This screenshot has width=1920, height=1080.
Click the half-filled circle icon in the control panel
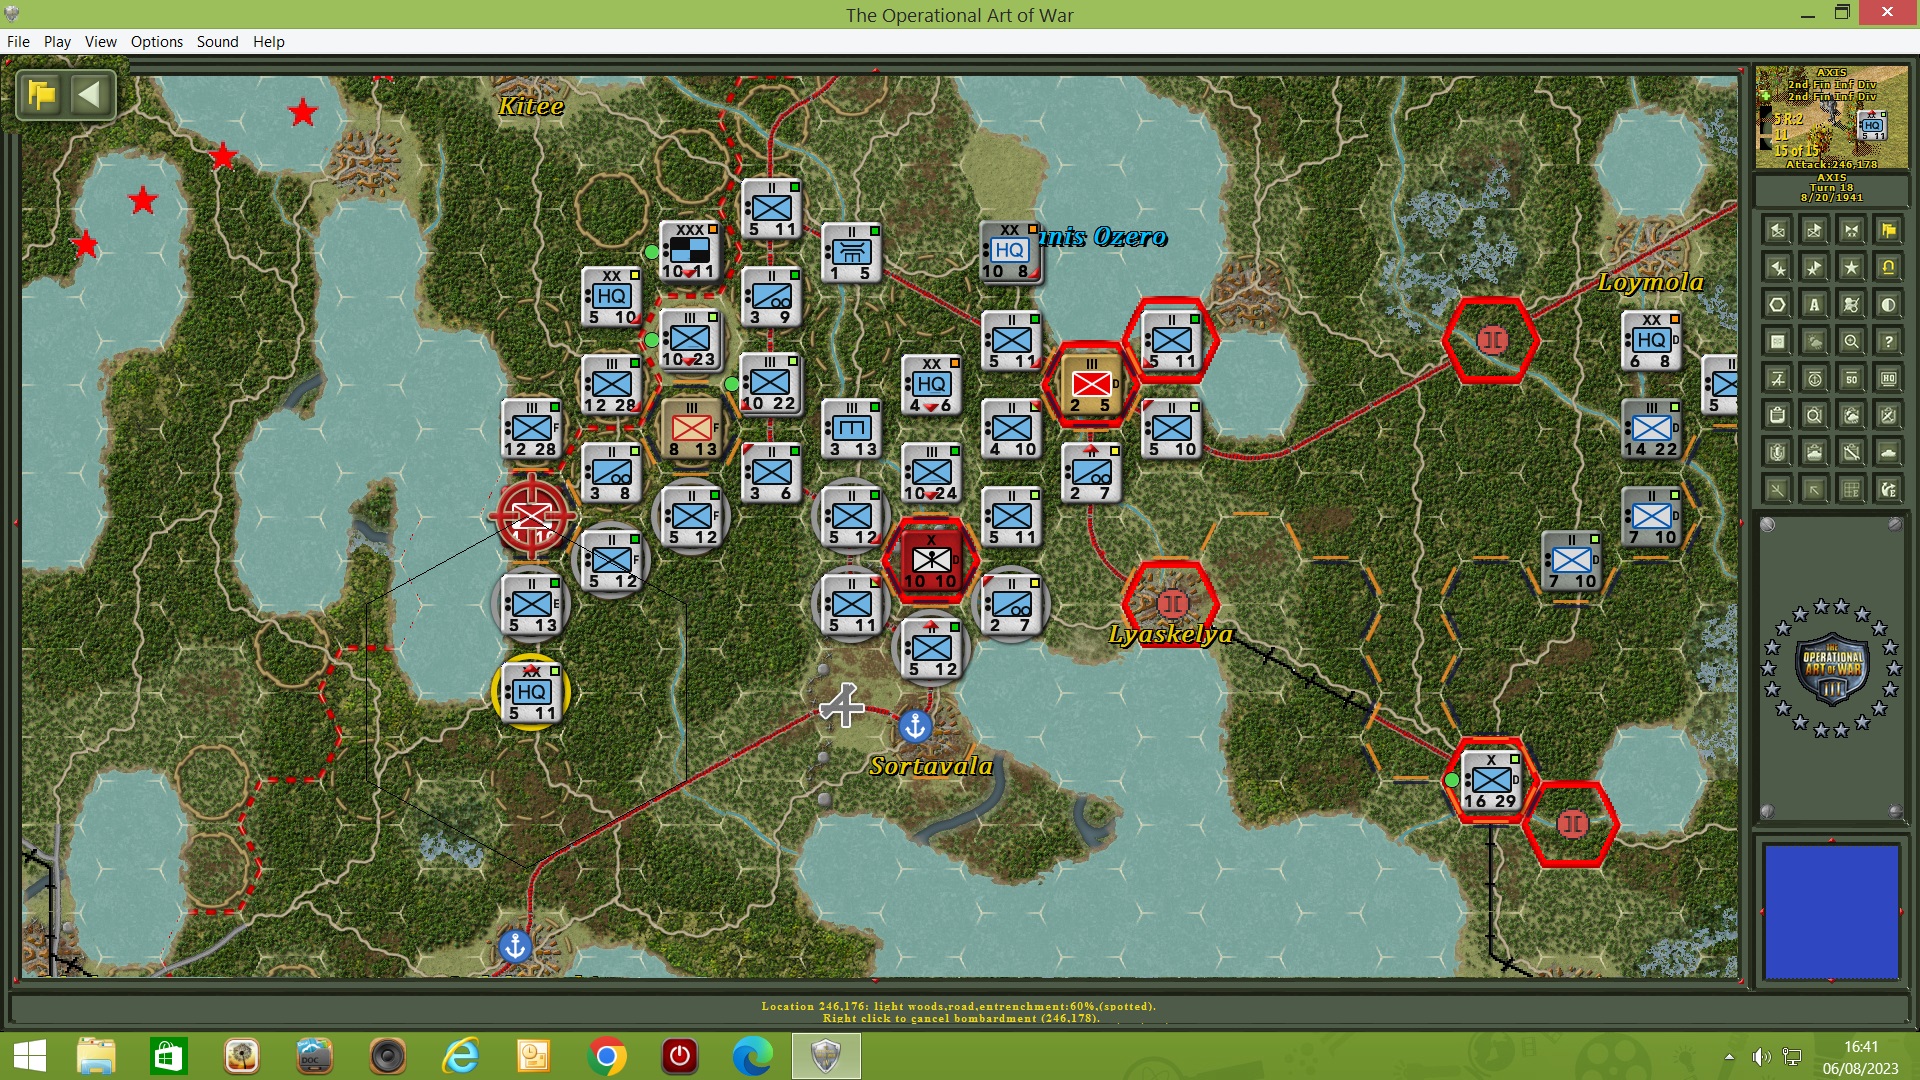point(1888,305)
